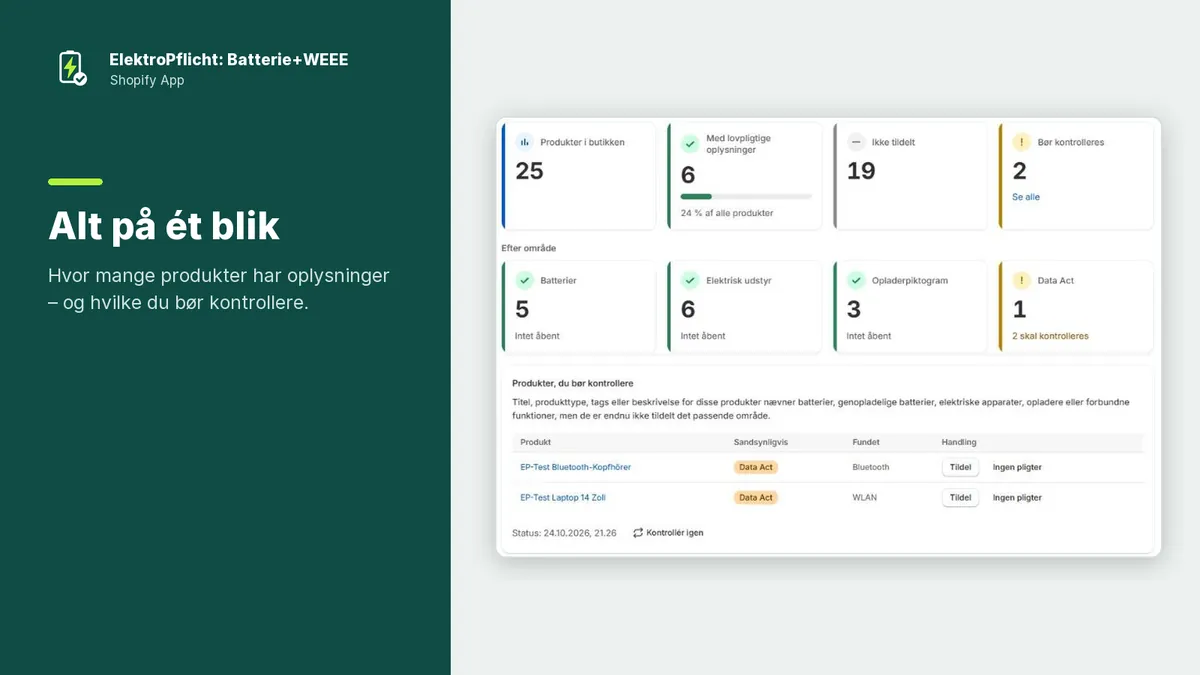Viewport: 1200px width, 675px height.
Task: Click the '24 % af alle produkter' text
Action: (727, 213)
